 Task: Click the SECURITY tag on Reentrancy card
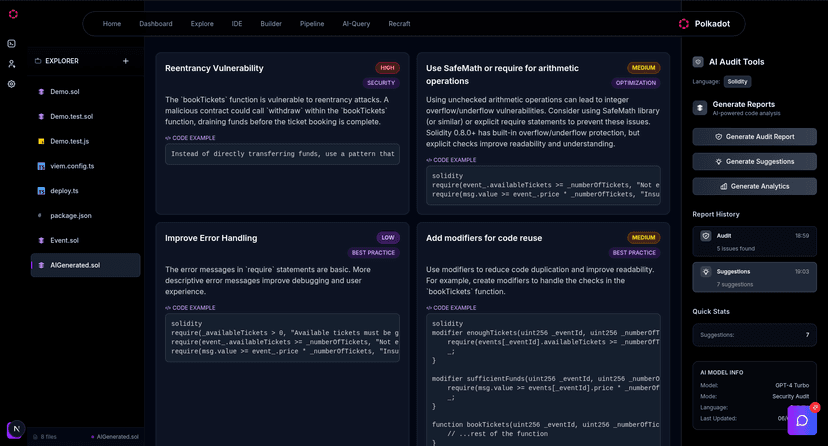pyautogui.click(x=381, y=83)
